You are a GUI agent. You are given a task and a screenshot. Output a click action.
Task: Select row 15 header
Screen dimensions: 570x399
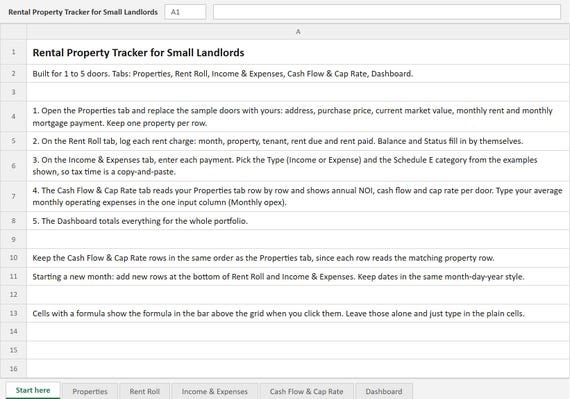(x=13, y=350)
